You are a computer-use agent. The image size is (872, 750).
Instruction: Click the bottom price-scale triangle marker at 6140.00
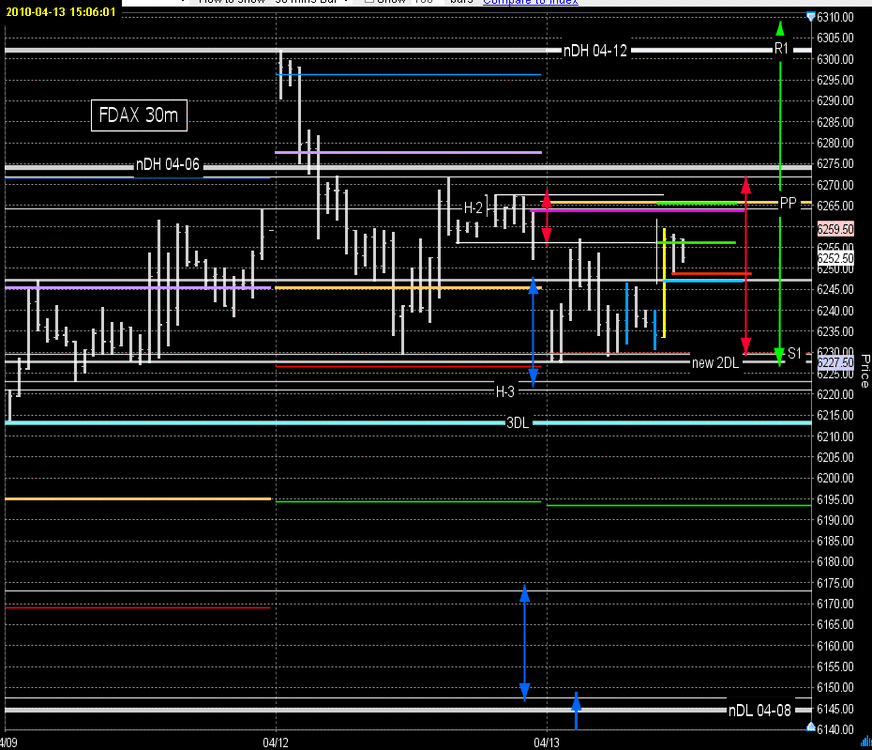(x=811, y=727)
